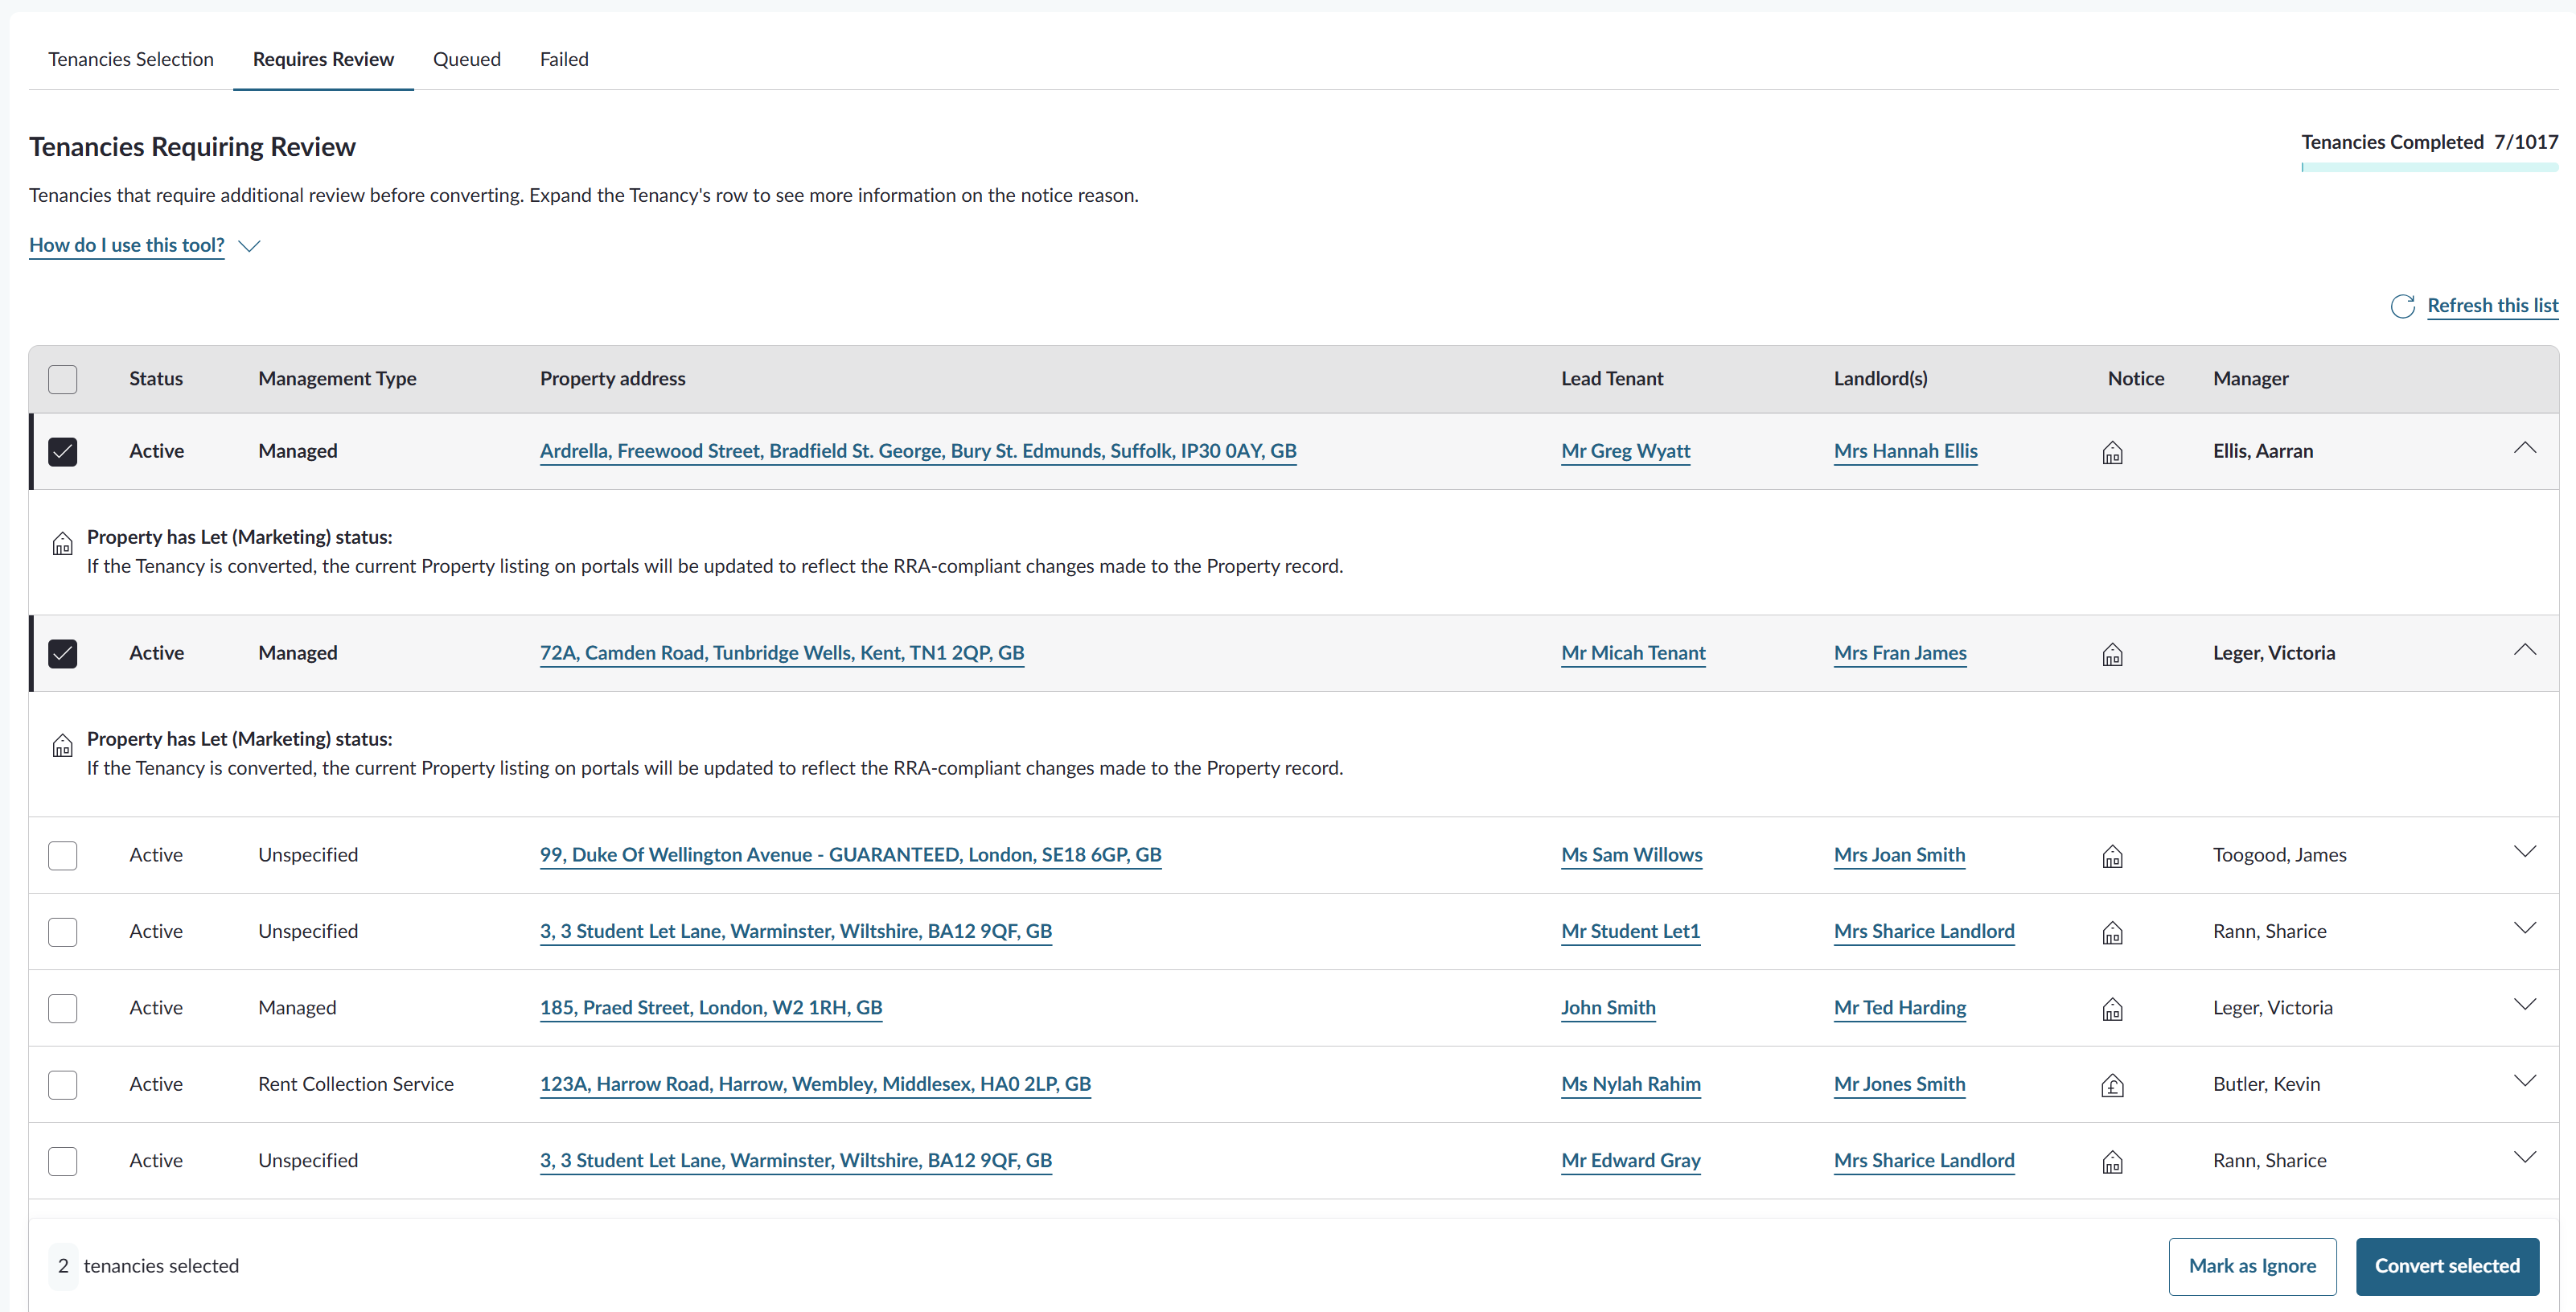Click pound notice icon in Nylah Rahim row
Image resolution: width=2576 pixels, height=1312 pixels.
[2112, 1086]
